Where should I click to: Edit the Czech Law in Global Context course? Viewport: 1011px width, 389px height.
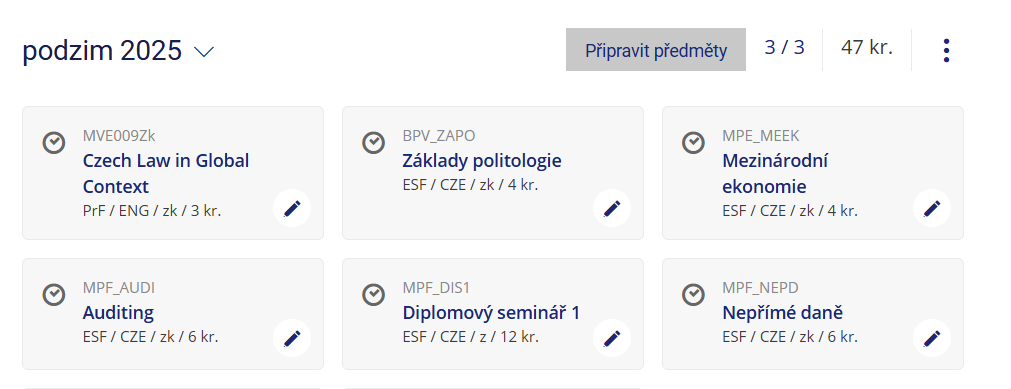pos(292,208)
